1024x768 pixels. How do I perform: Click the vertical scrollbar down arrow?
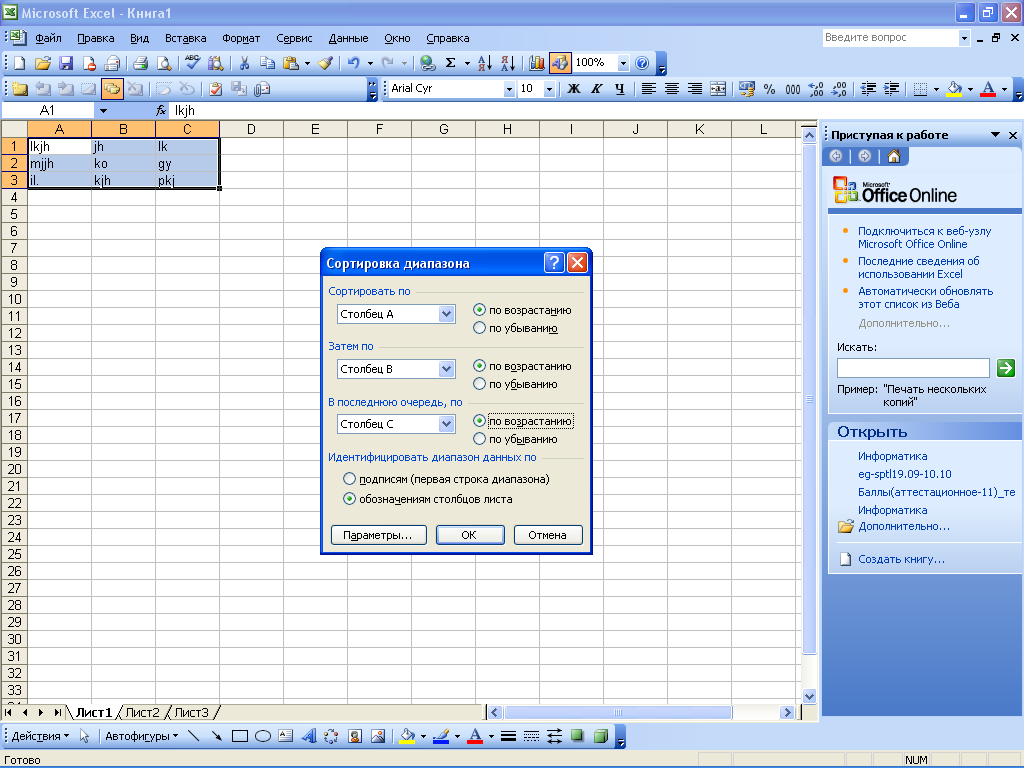pos(809,696)
